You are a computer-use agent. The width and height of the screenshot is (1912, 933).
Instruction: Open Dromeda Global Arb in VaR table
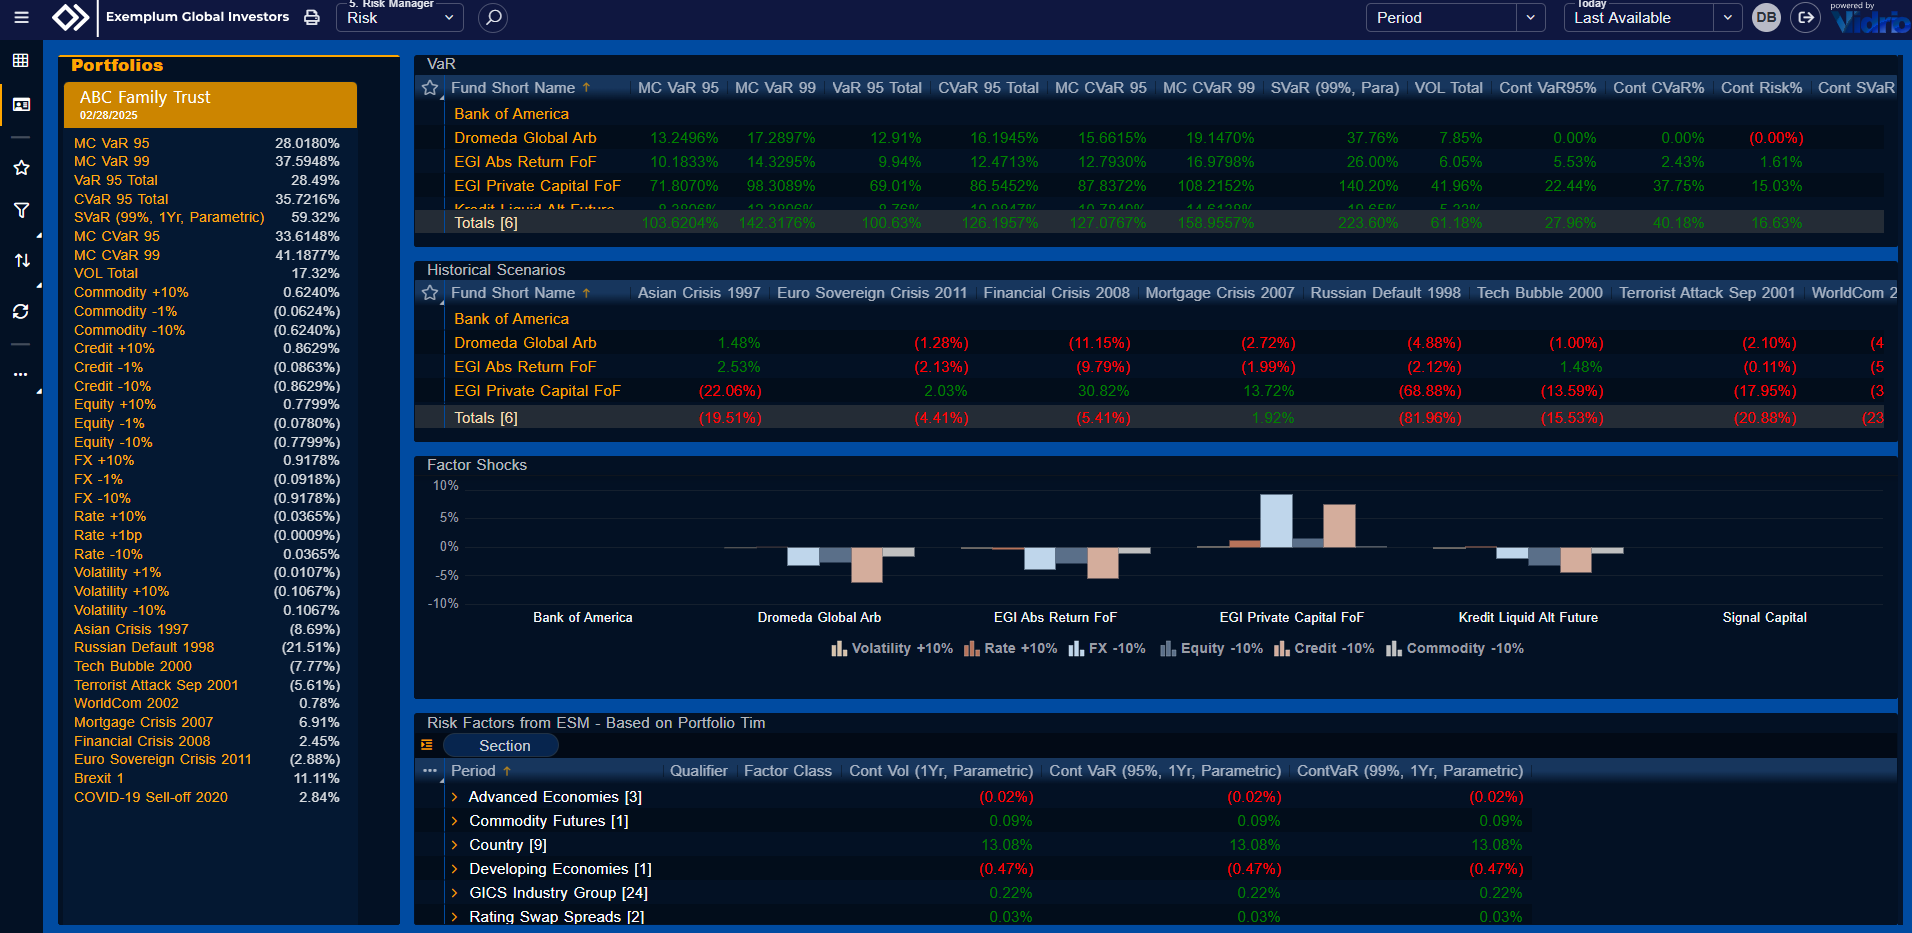[525, 138]
